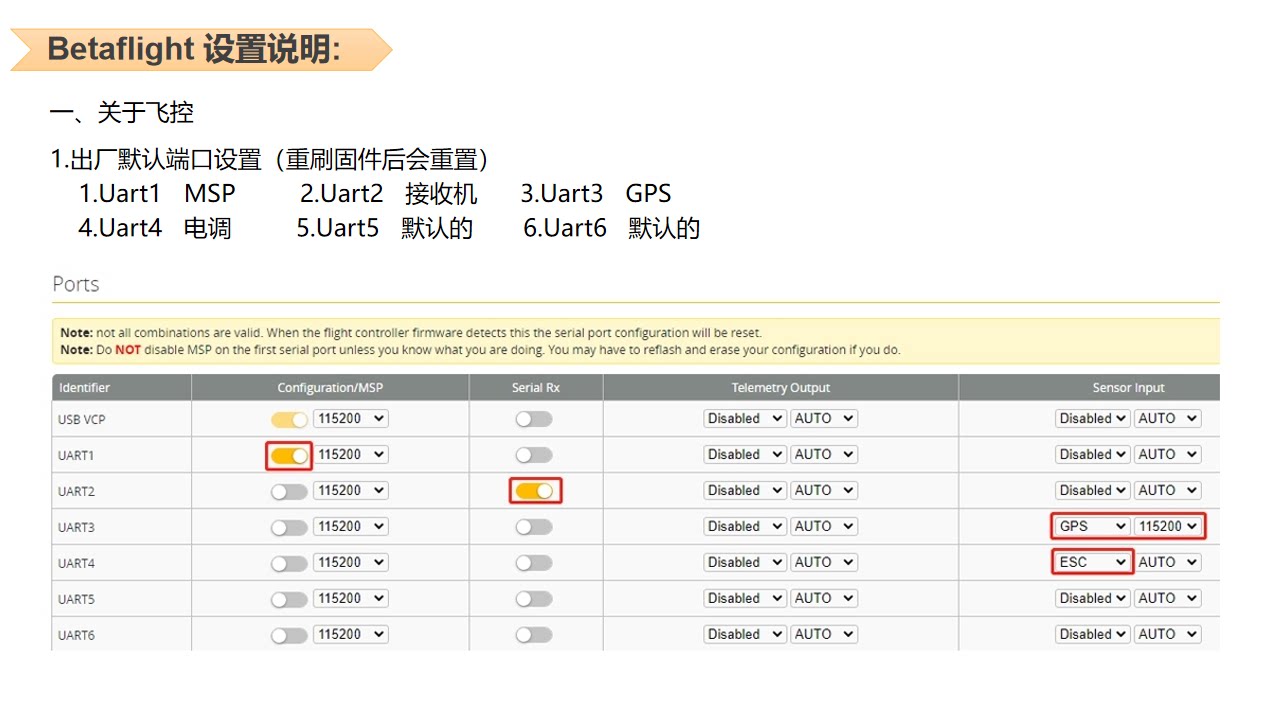
Task: Change UART3 GPS 115200 baud dropdown
Action: click(1167, 527)
